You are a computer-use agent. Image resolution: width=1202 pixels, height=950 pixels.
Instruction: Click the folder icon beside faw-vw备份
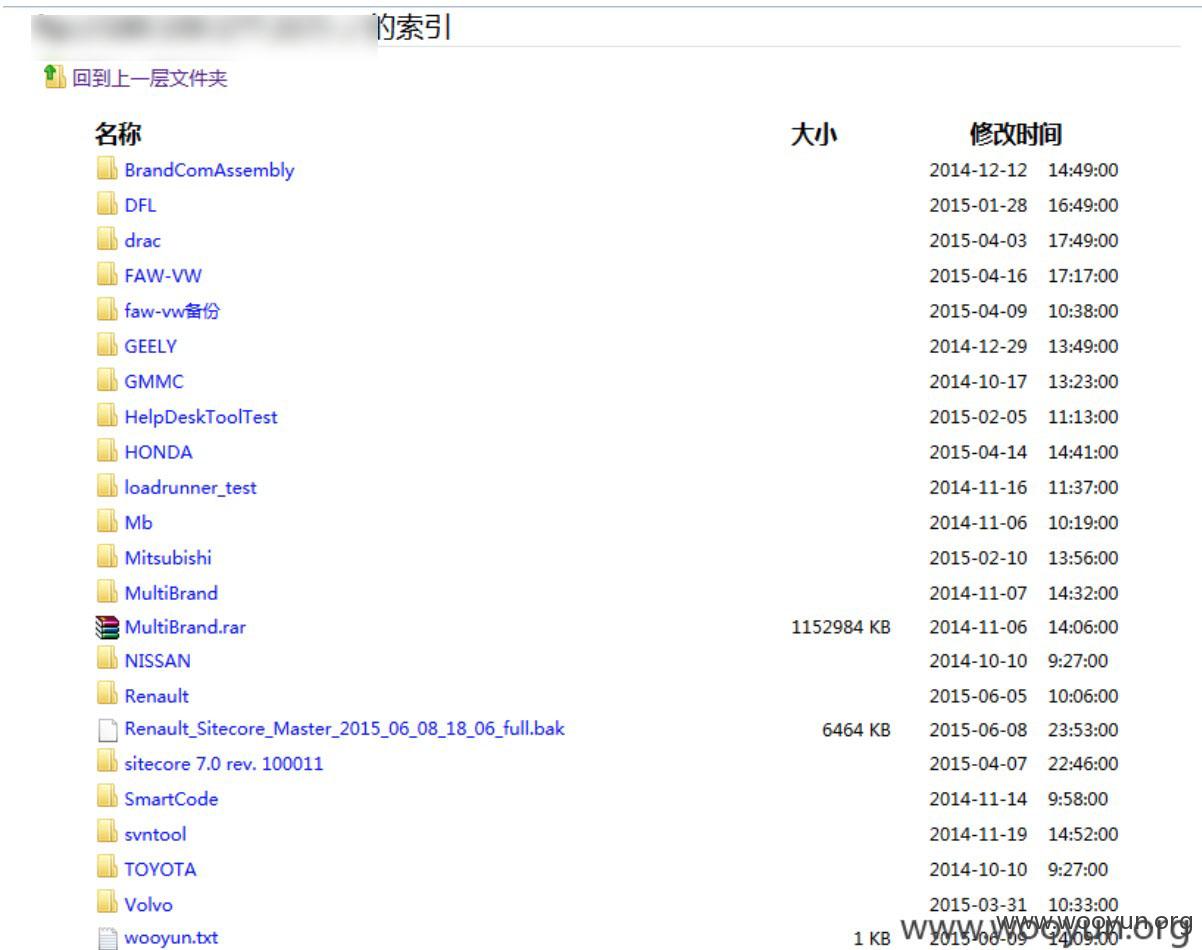[107, 310]
